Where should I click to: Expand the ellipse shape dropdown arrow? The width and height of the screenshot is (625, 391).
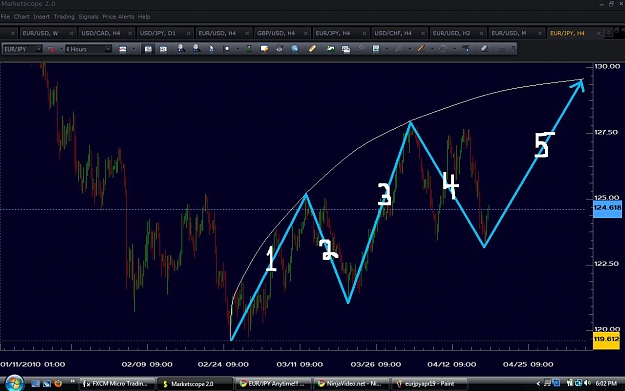[x=454, y=49]
